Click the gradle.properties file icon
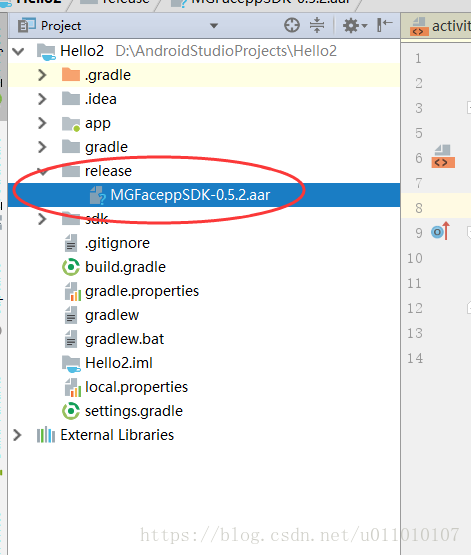The image size is (471, 555). [73, 291]
